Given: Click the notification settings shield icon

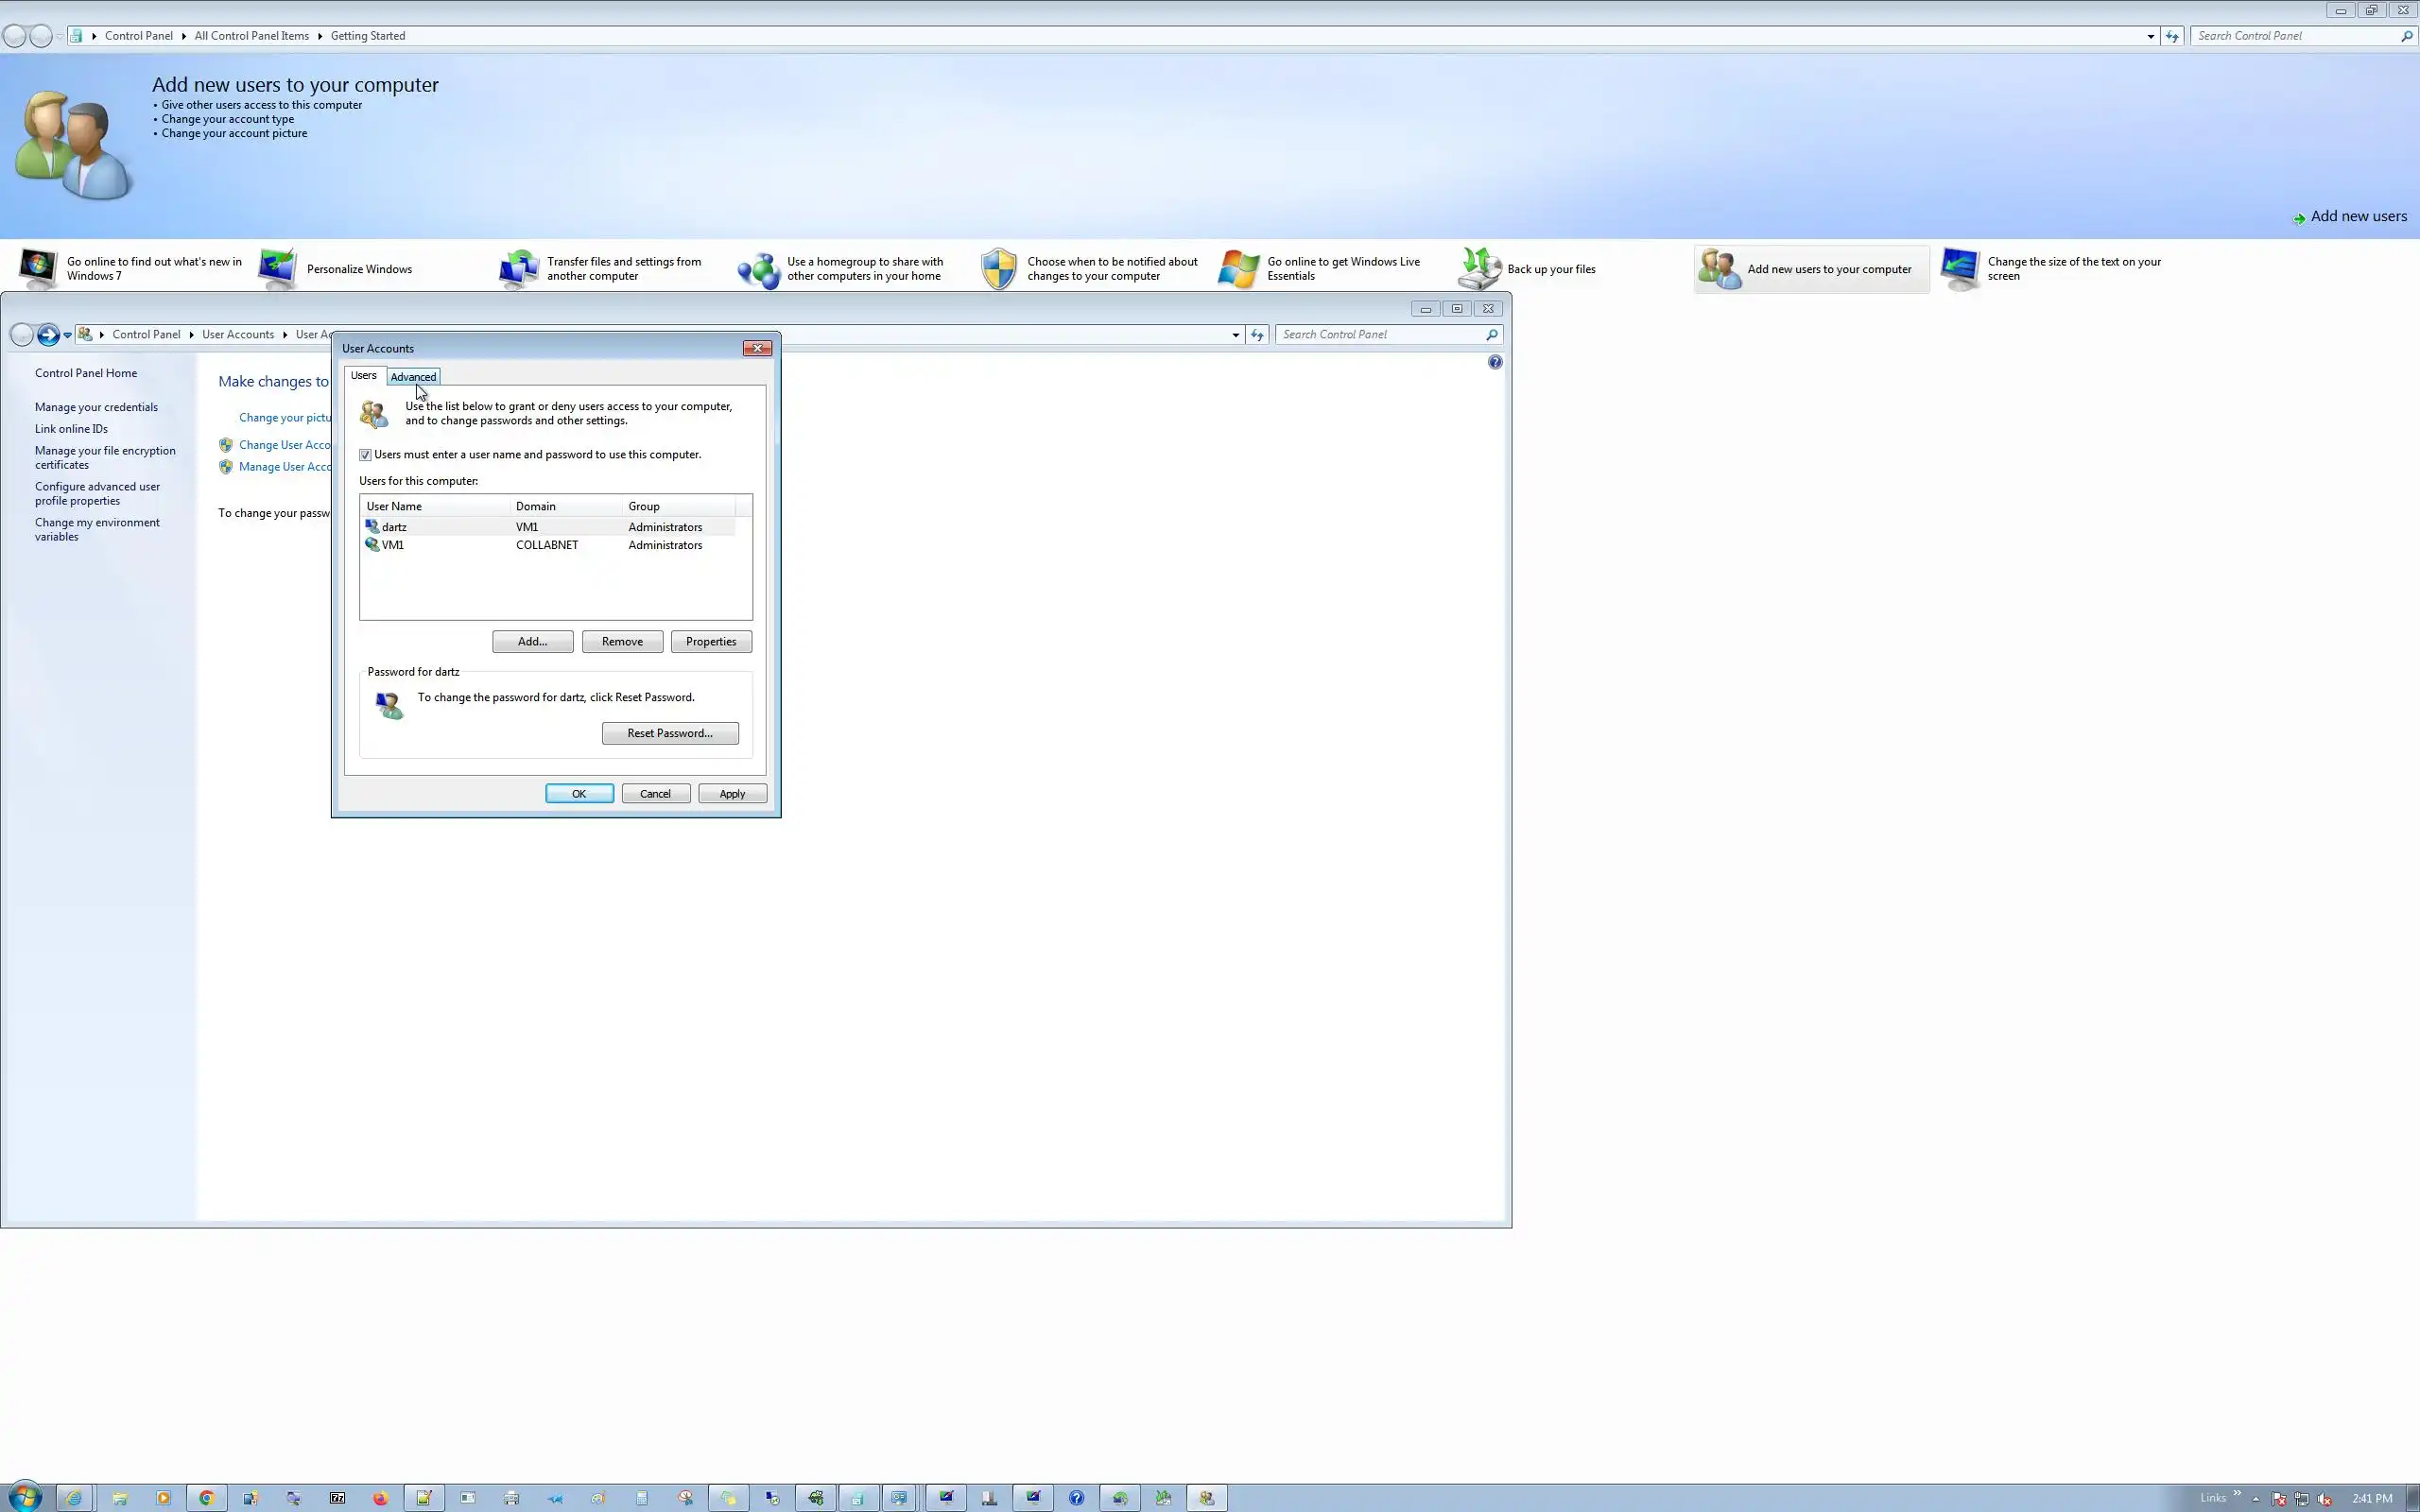Looking at the screenshot, I should [x=998, y=268].
